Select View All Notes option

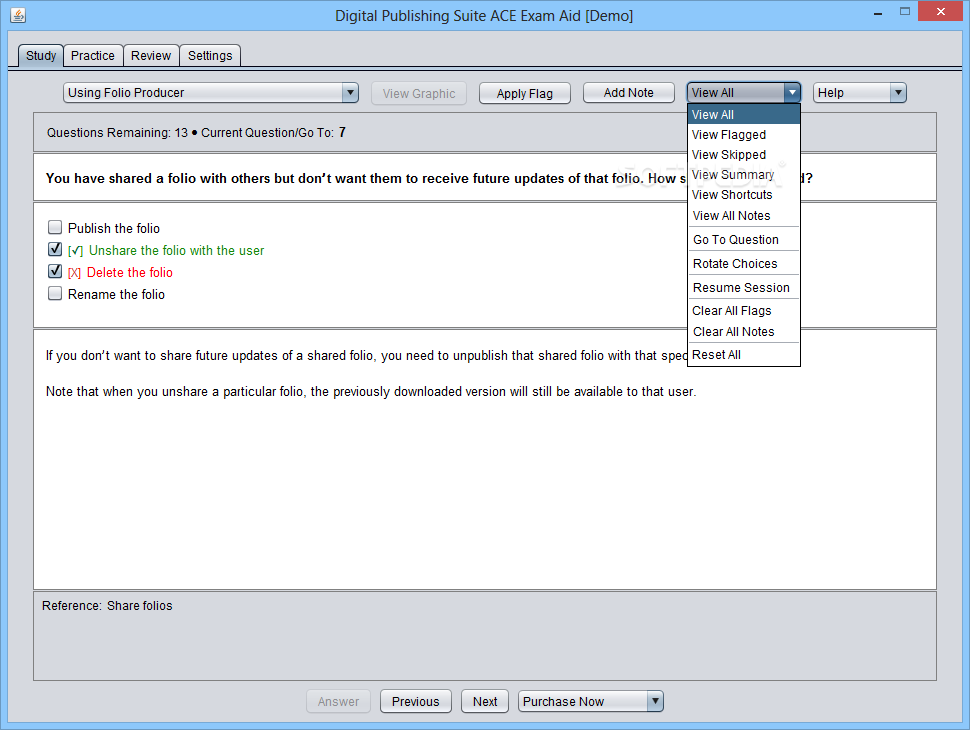(744, 216)
